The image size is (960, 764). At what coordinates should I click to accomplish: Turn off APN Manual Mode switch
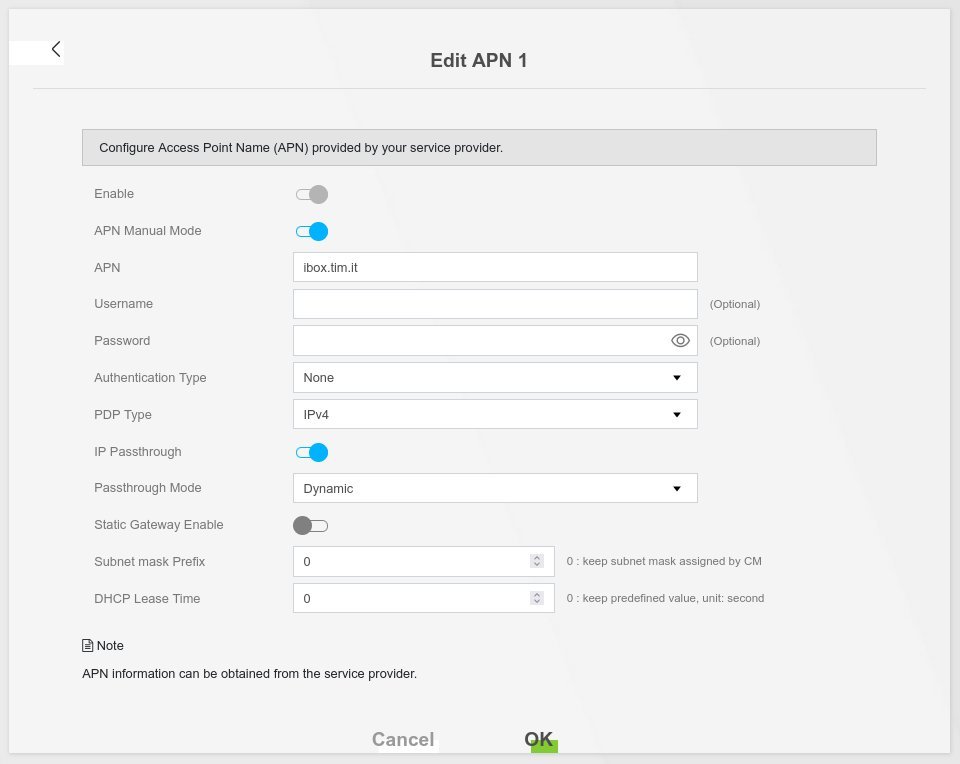coord(311,231)
